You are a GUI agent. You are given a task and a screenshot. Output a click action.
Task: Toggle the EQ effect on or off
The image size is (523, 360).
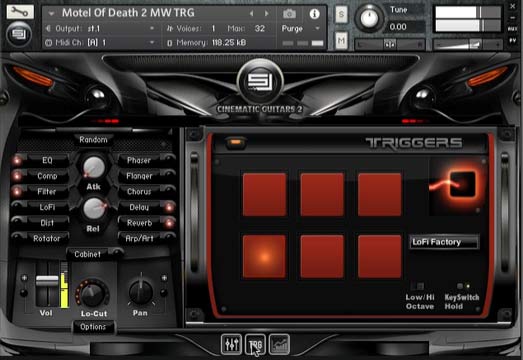17,160
